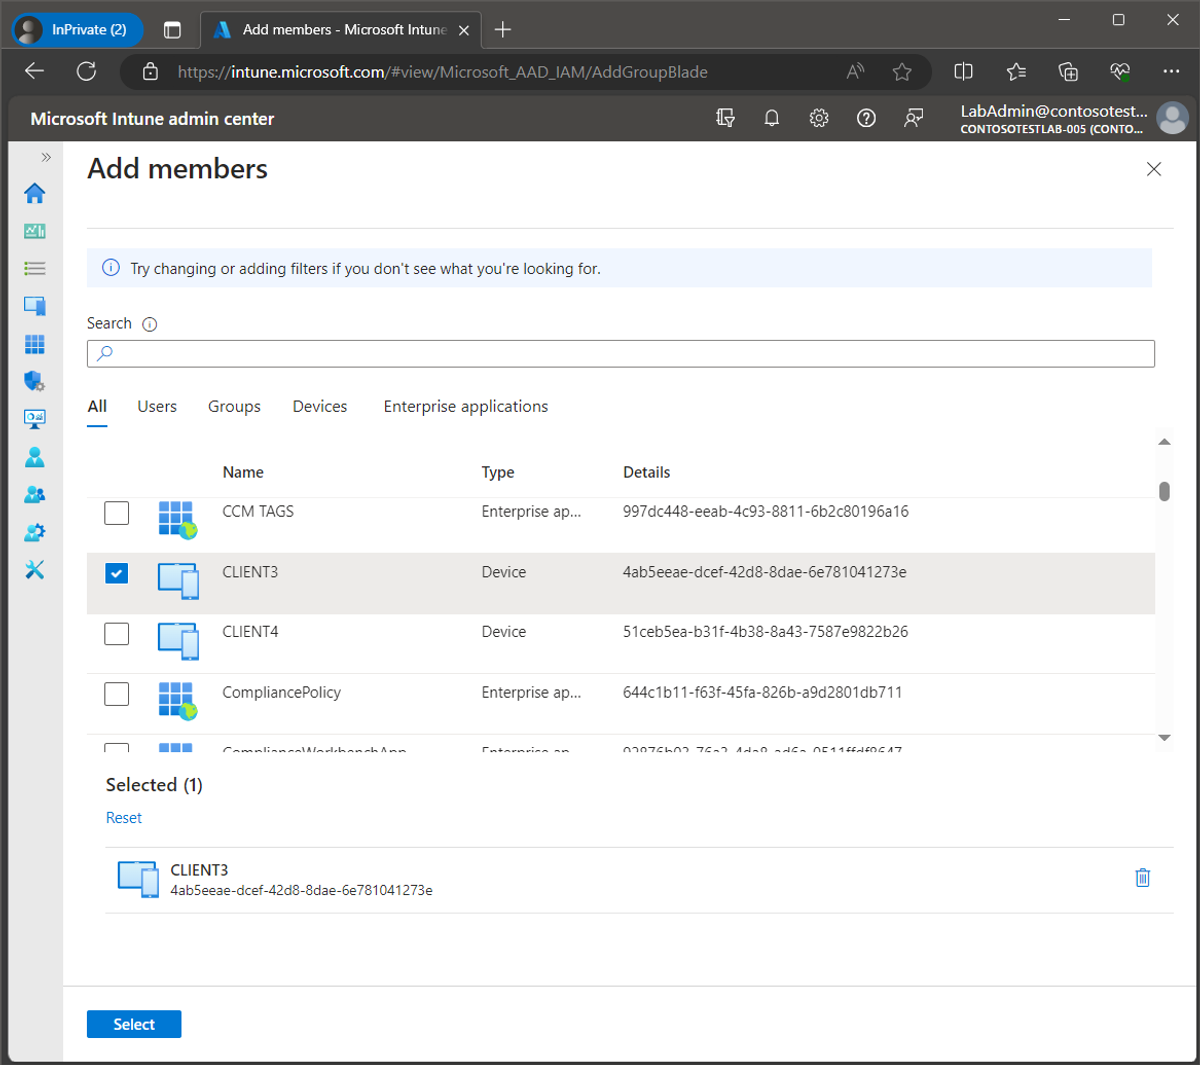Uncheck the CLIENT3 checkbox

pyautogui.click(x=117, y=573)
